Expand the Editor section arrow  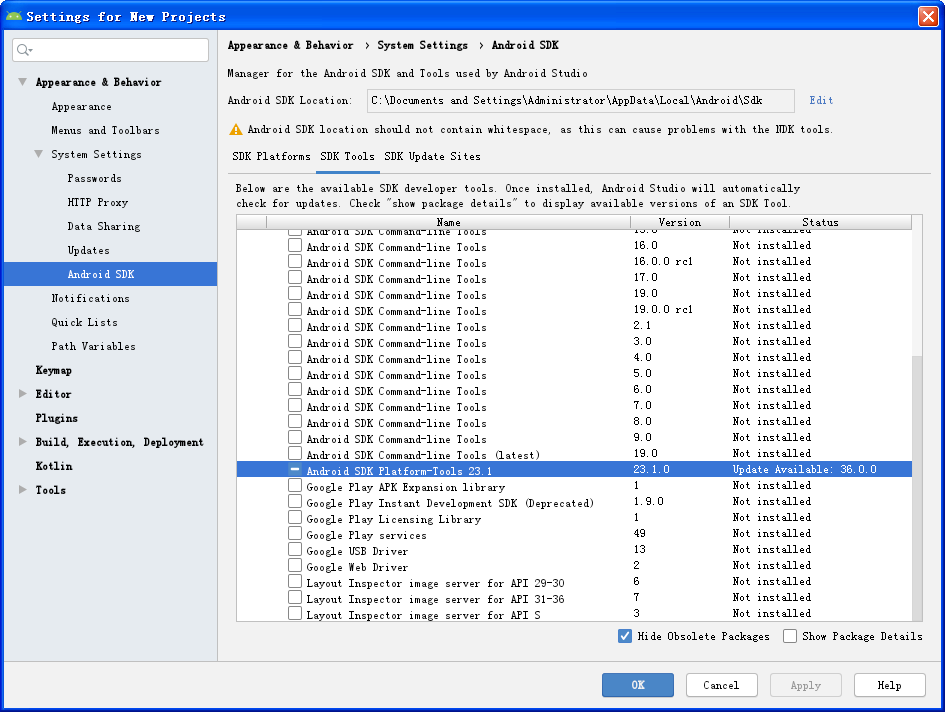[23, 394]
